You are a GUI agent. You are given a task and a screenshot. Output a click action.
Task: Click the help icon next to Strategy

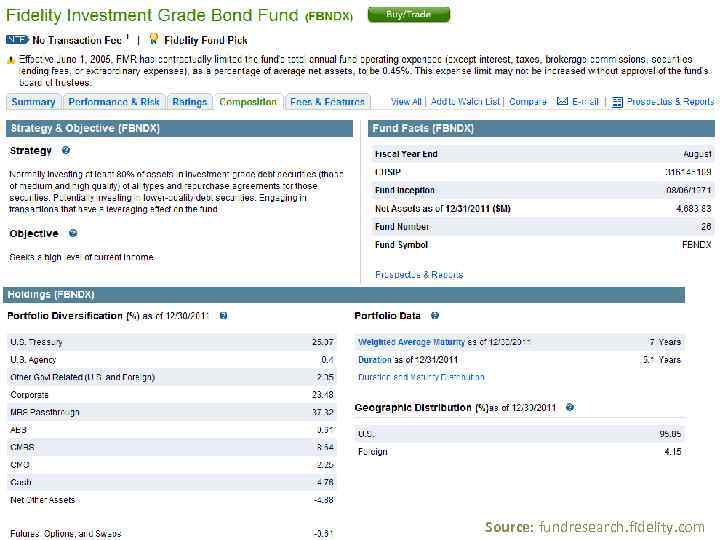[66, 150]
